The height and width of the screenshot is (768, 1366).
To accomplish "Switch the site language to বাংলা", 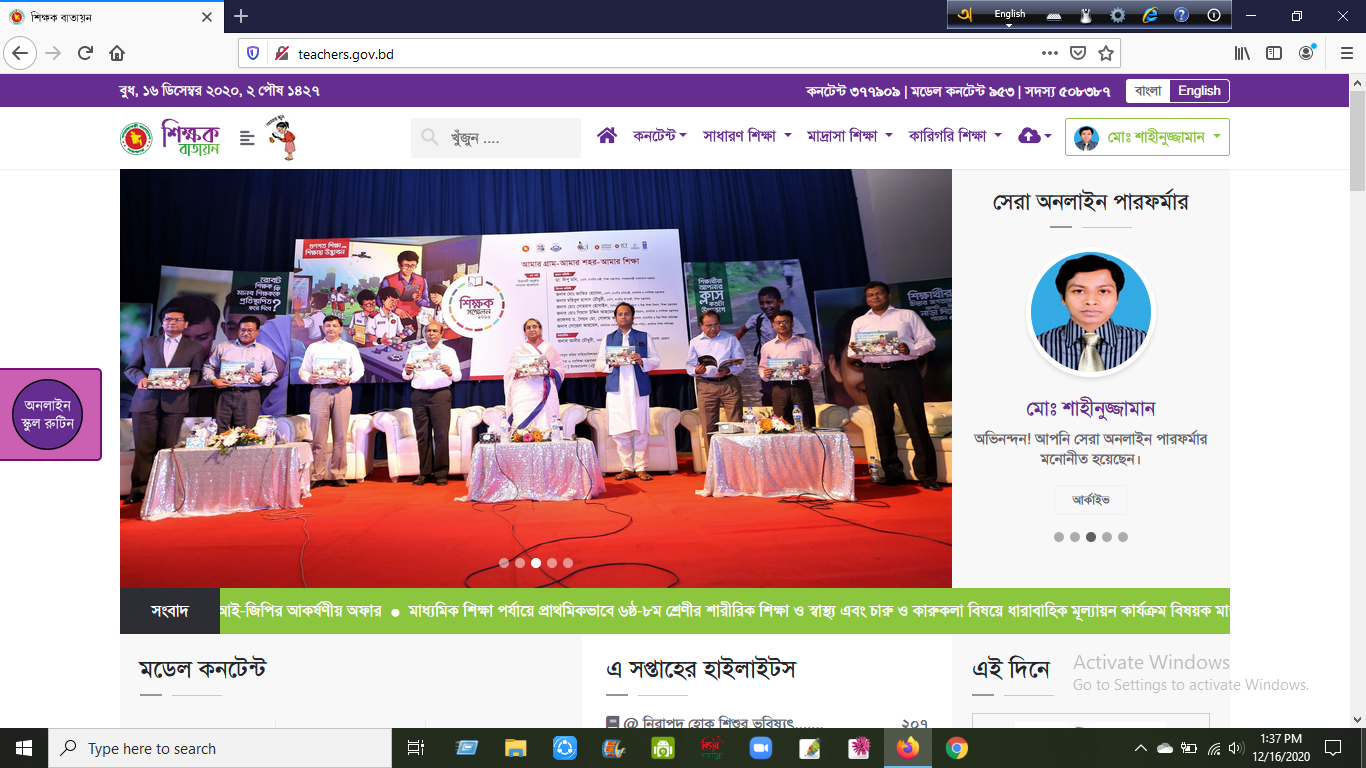I will 1148,91.
